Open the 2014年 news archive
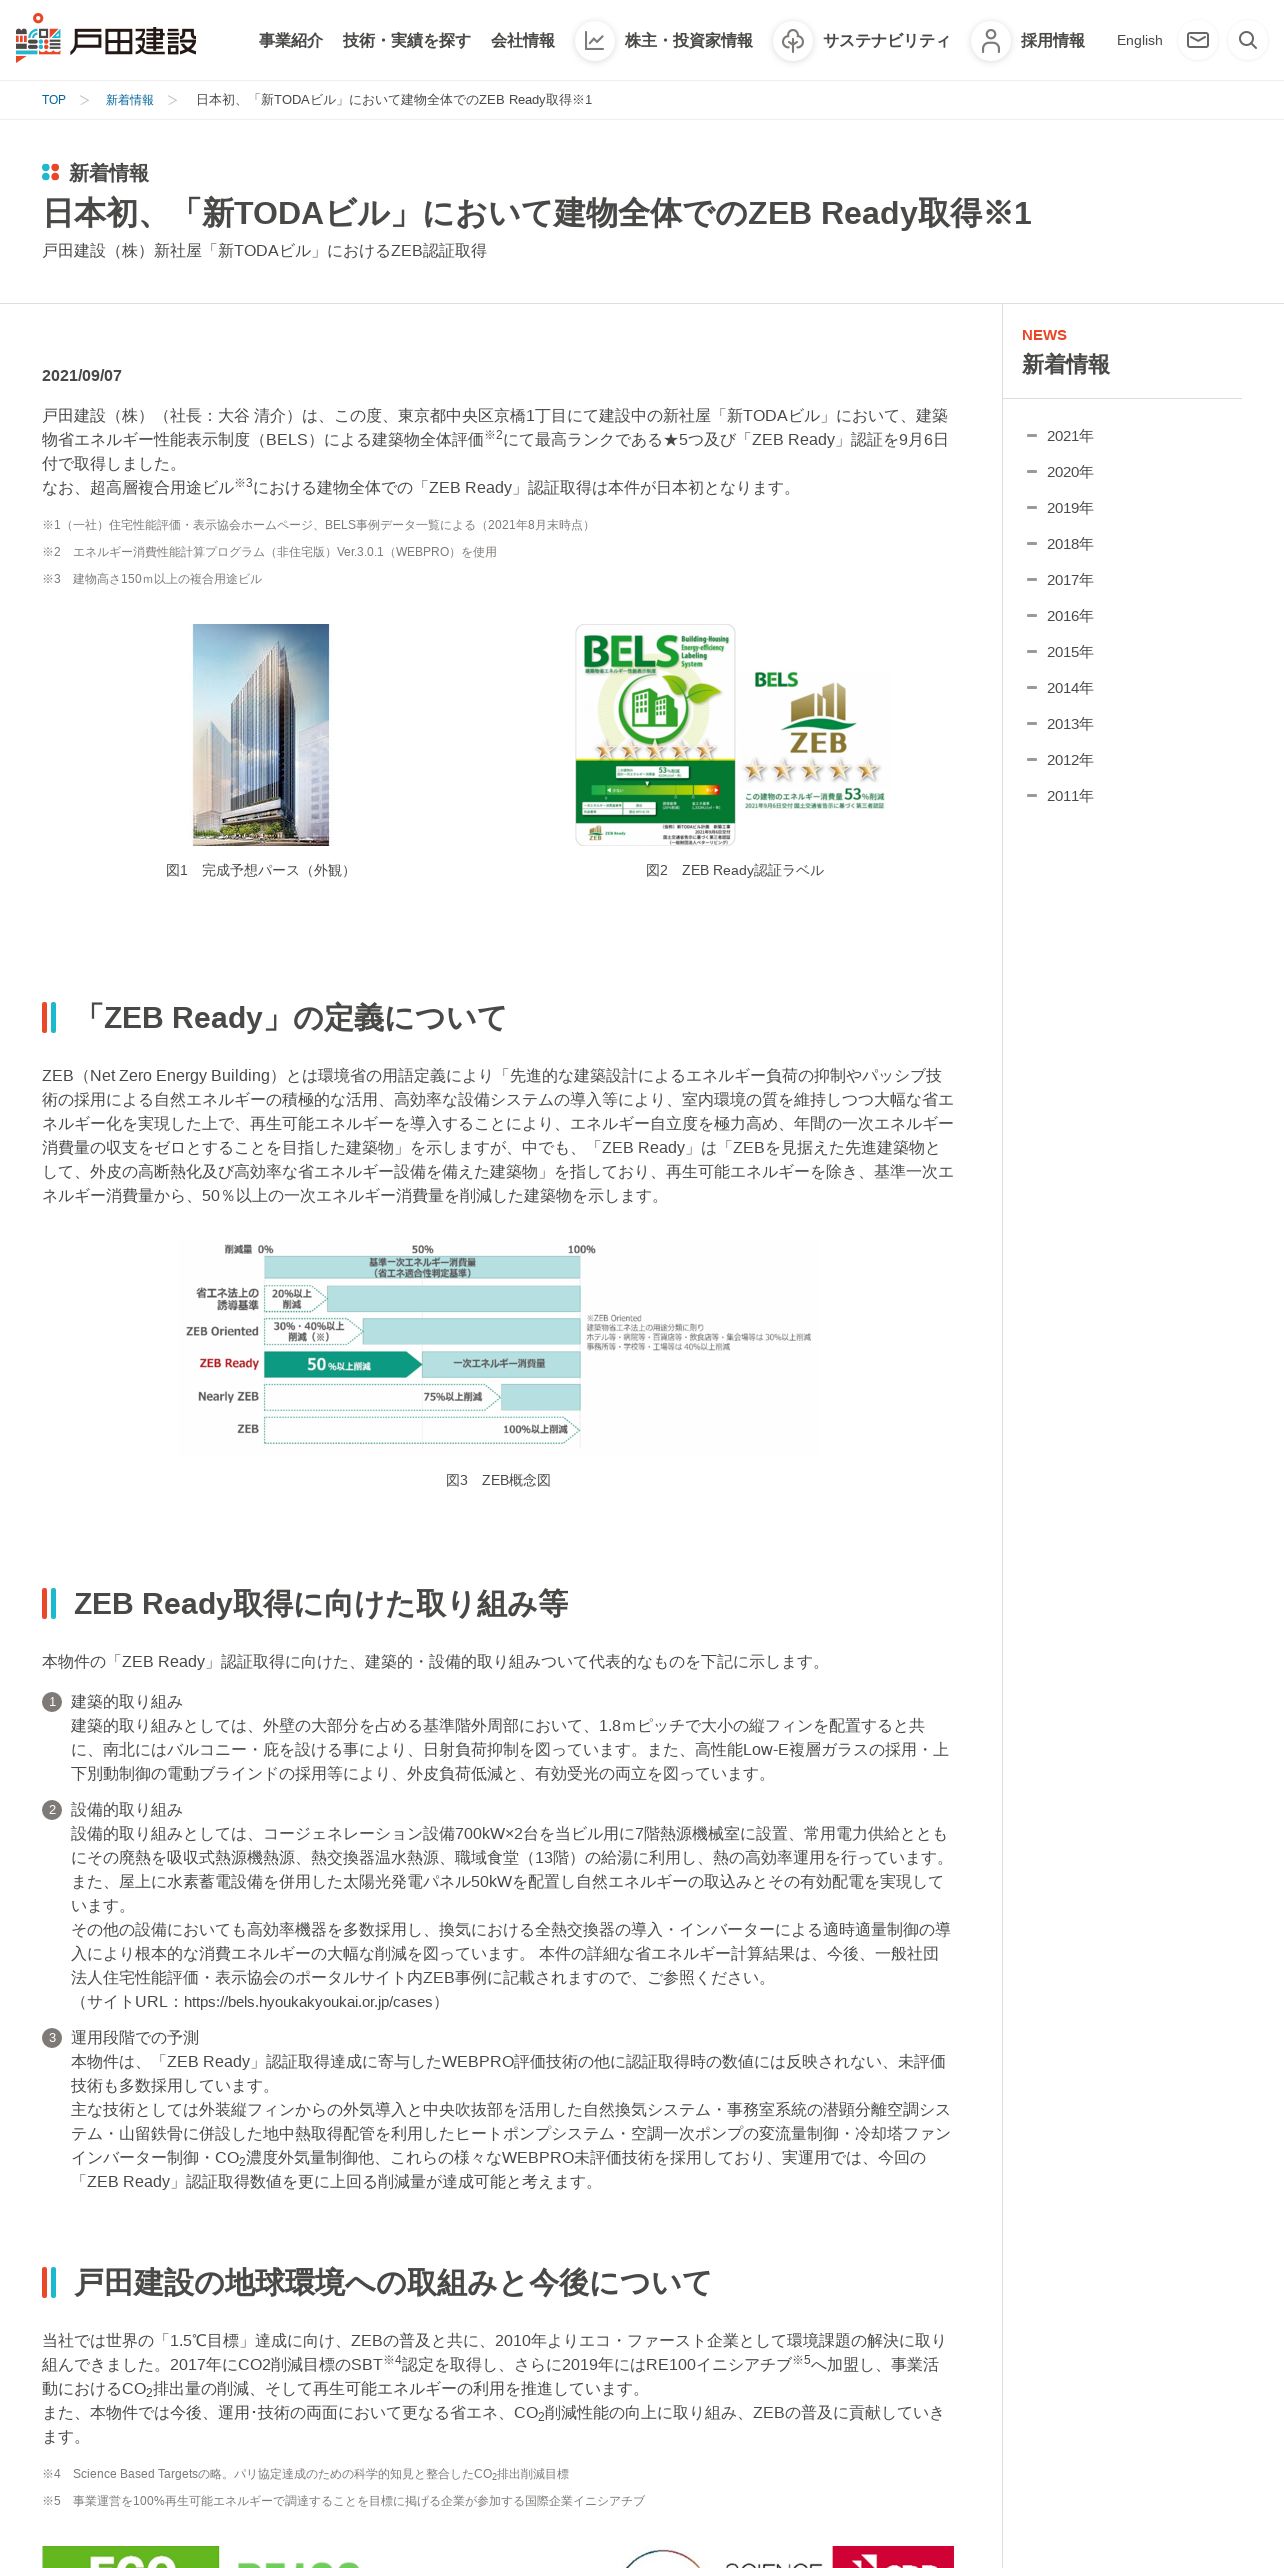 click(1070, 688)
